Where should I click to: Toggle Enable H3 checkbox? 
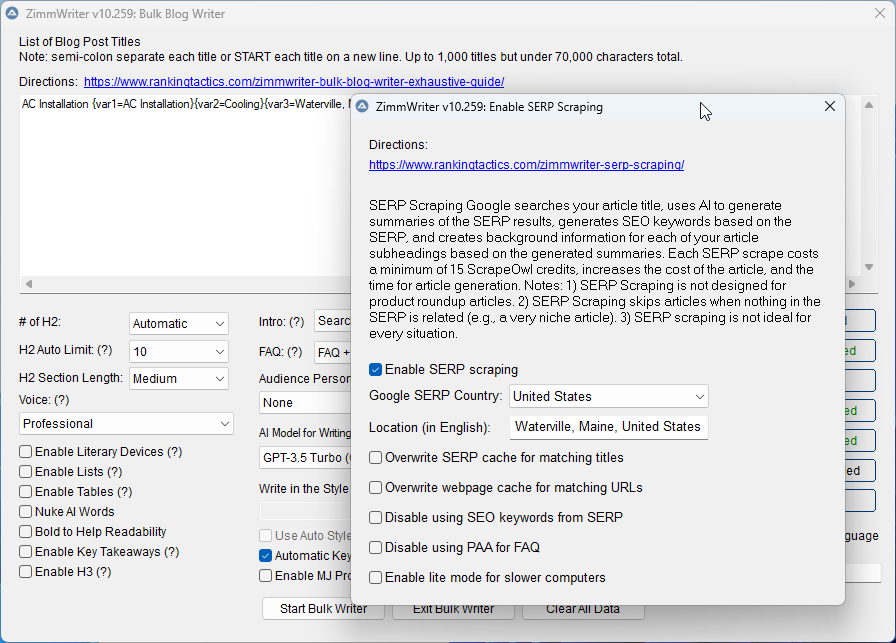pos(25,572)
